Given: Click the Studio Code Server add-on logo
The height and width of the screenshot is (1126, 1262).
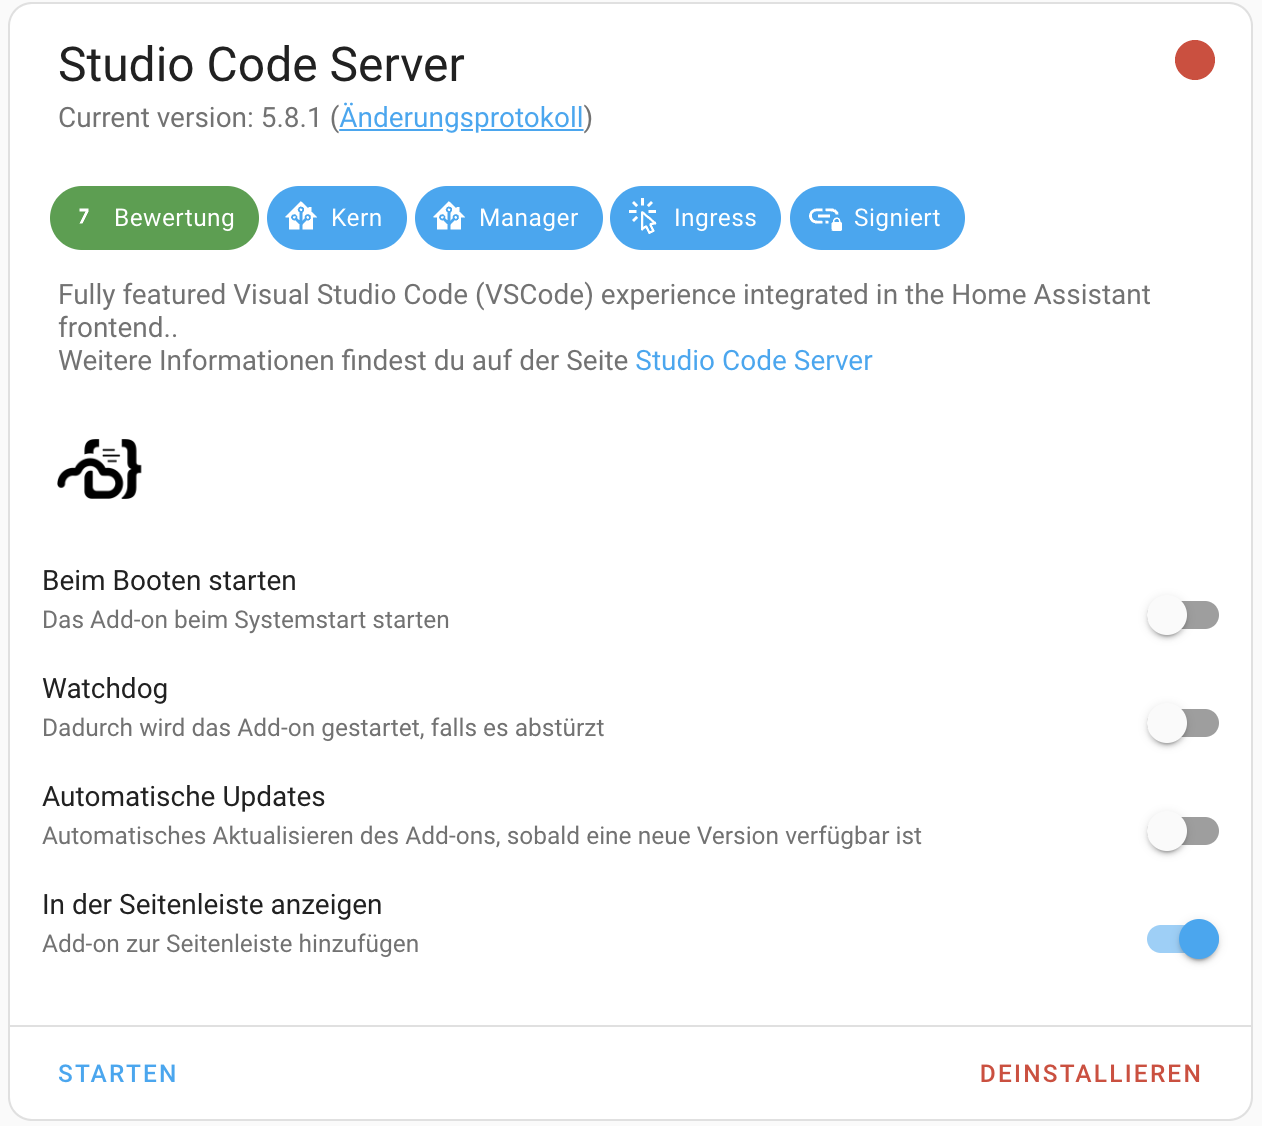Looking at the screenshot, I should tap(98, 468).
